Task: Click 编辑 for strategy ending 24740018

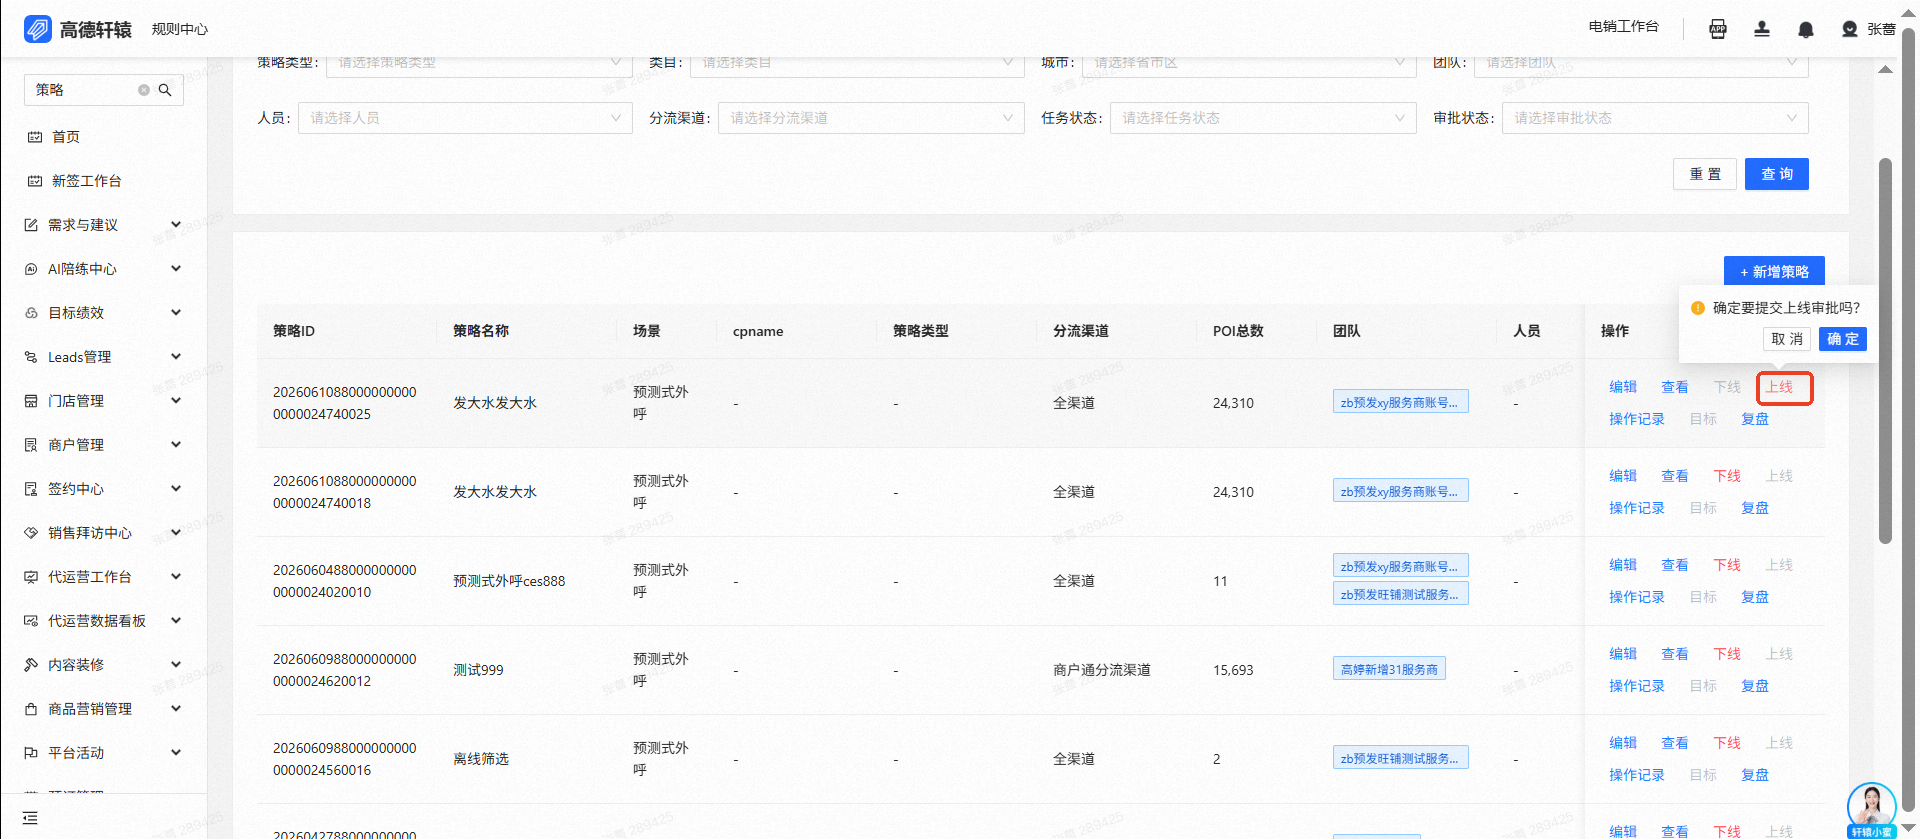Action: 1623,476
